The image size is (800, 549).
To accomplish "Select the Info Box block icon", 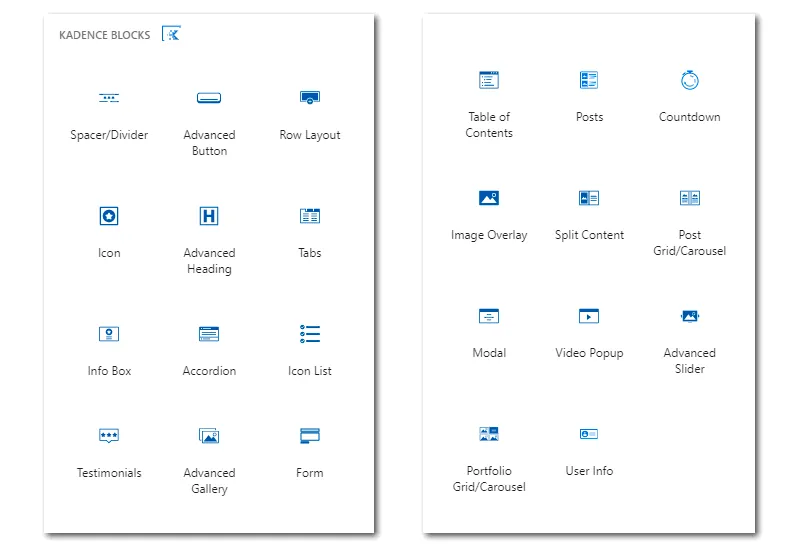I will [x=109, y=334].
